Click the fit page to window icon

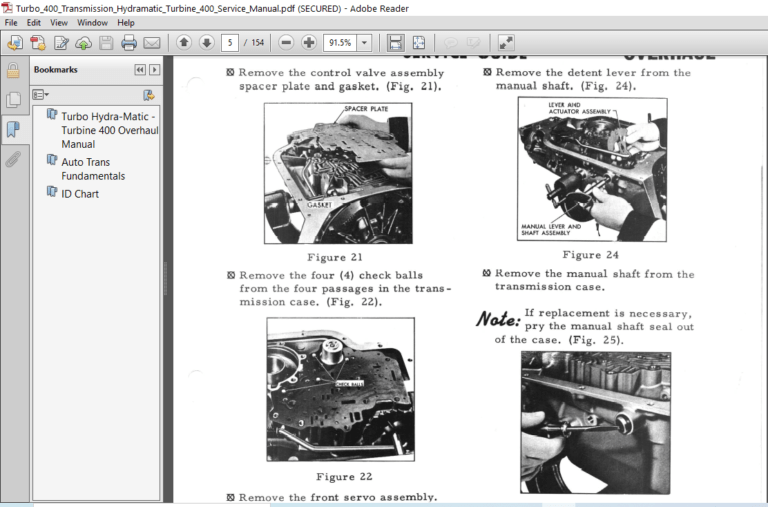(x=419, y=43)
